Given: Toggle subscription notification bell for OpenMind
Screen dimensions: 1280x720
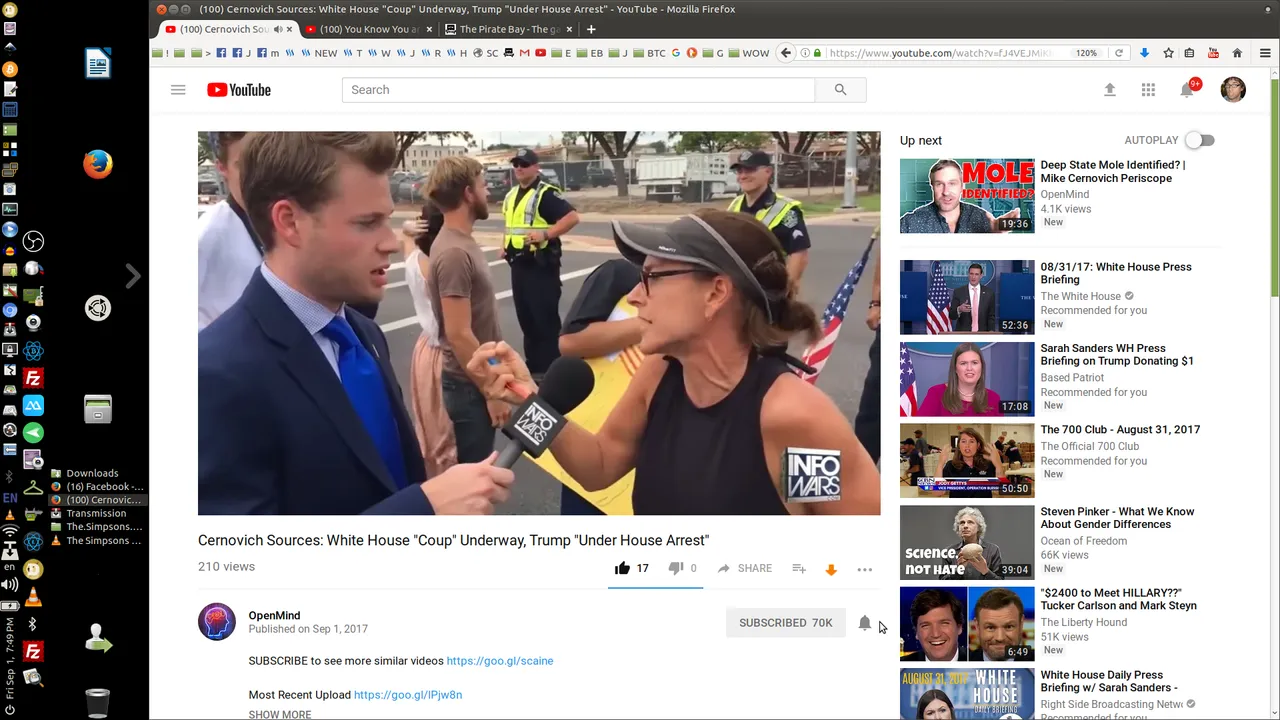Looking at the screenshot, I should click(865, 623).
